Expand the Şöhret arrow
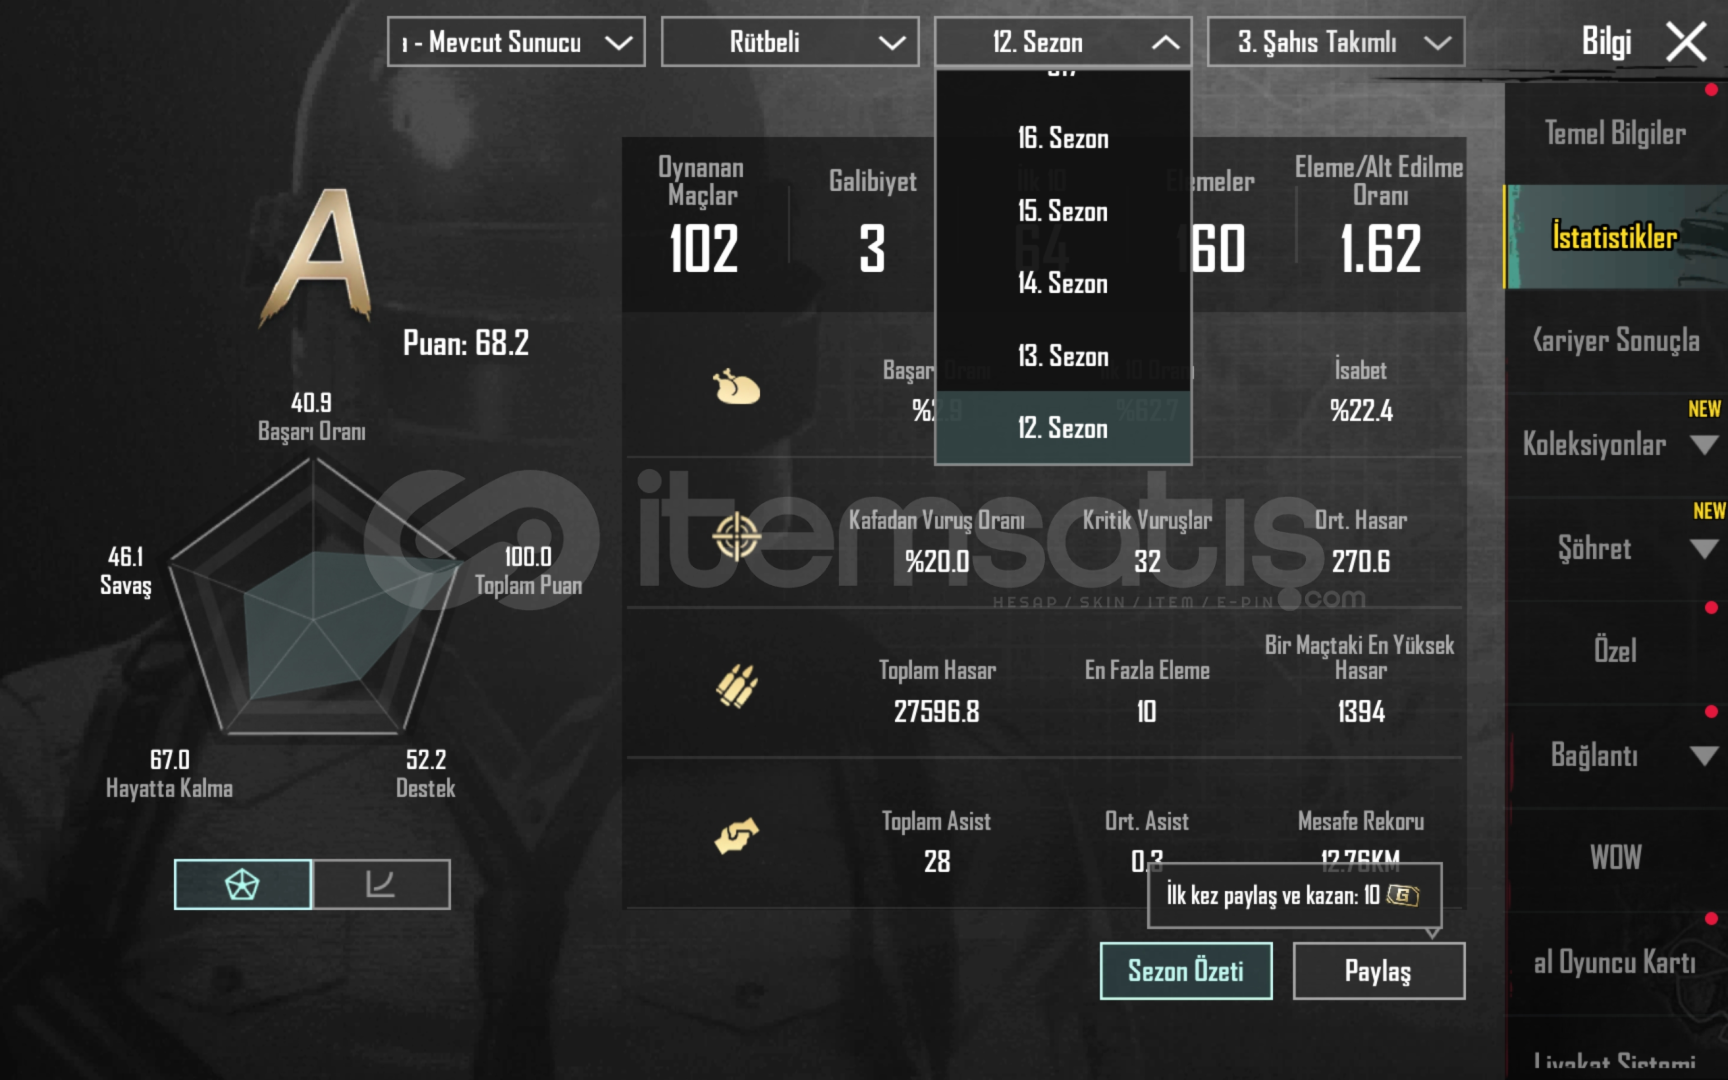 pyautogui.click(x=1704, y=548)
